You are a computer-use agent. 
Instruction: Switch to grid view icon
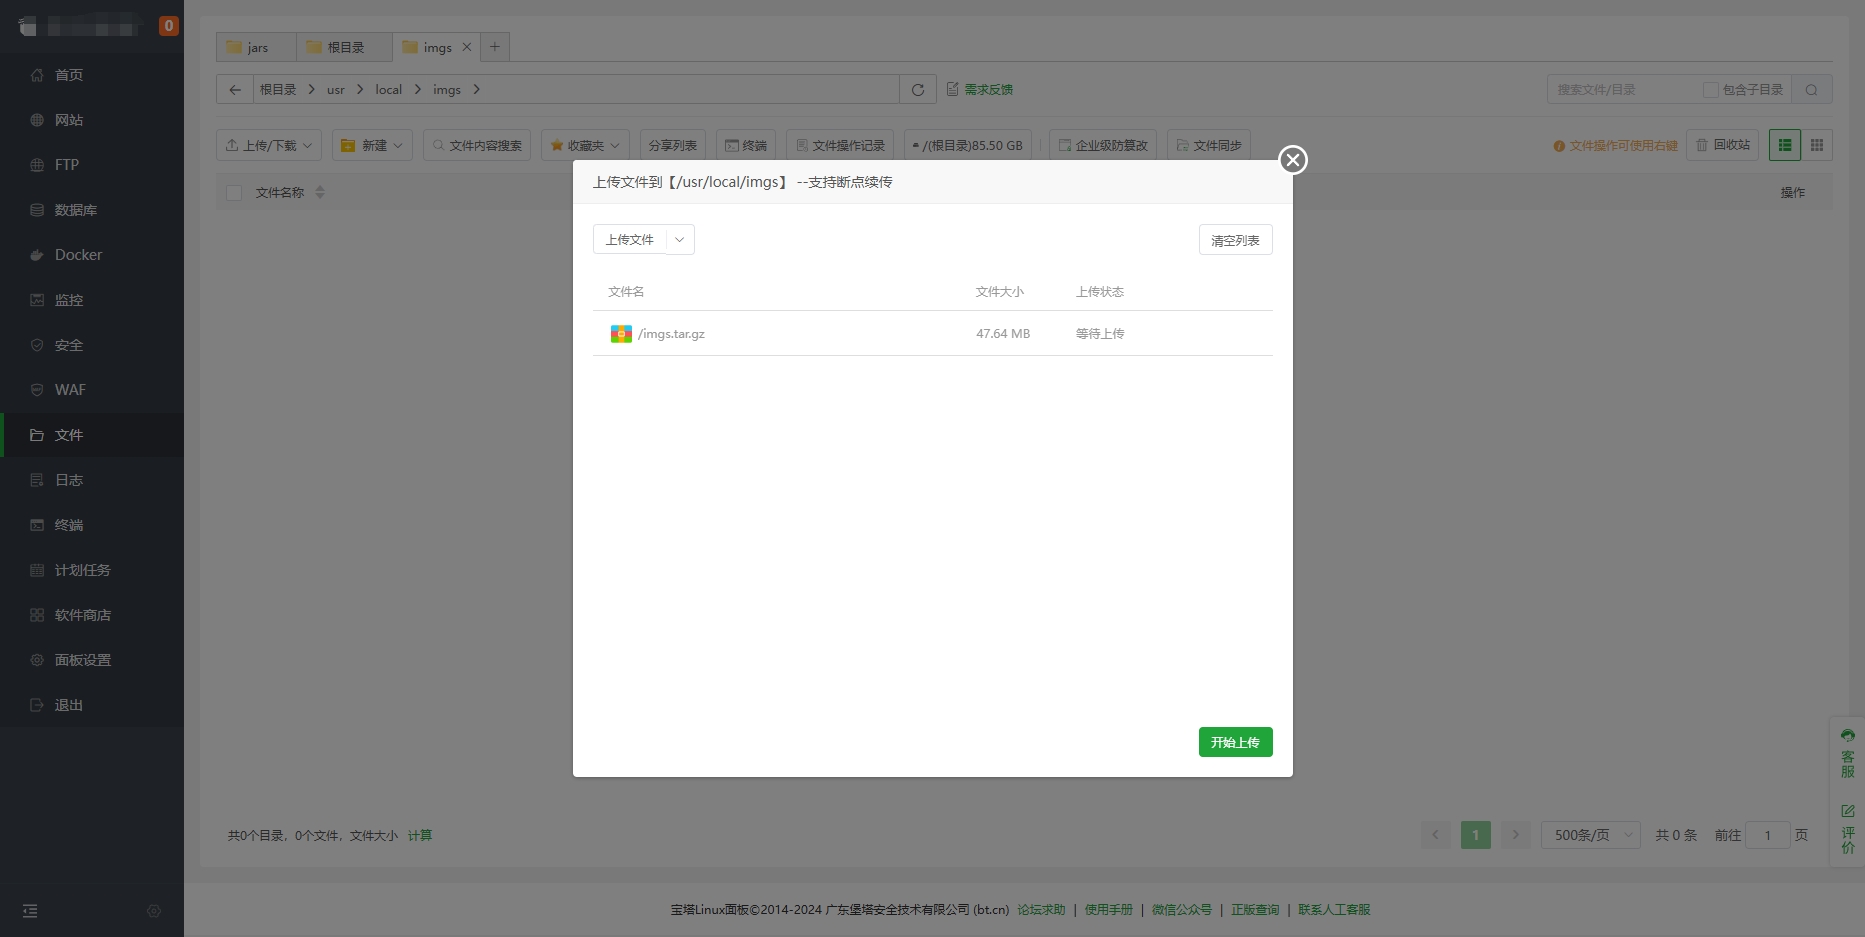click(x=1817, y=146)
